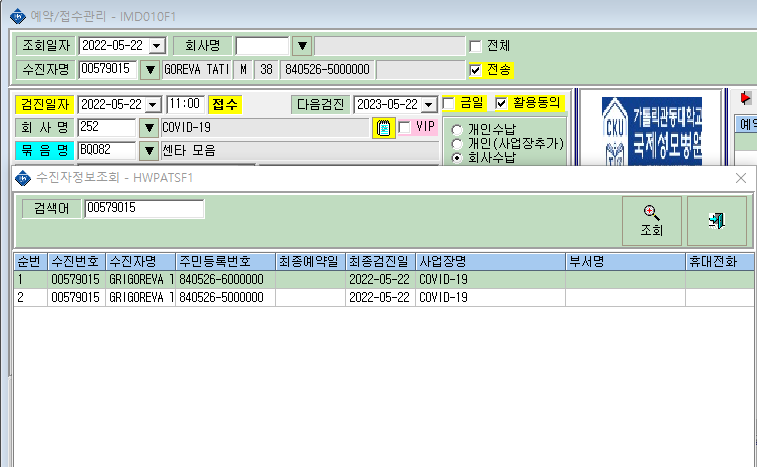Open the 조회일자 date dropdown
This screenshot has width=757, height=467.
pos(156,46)
